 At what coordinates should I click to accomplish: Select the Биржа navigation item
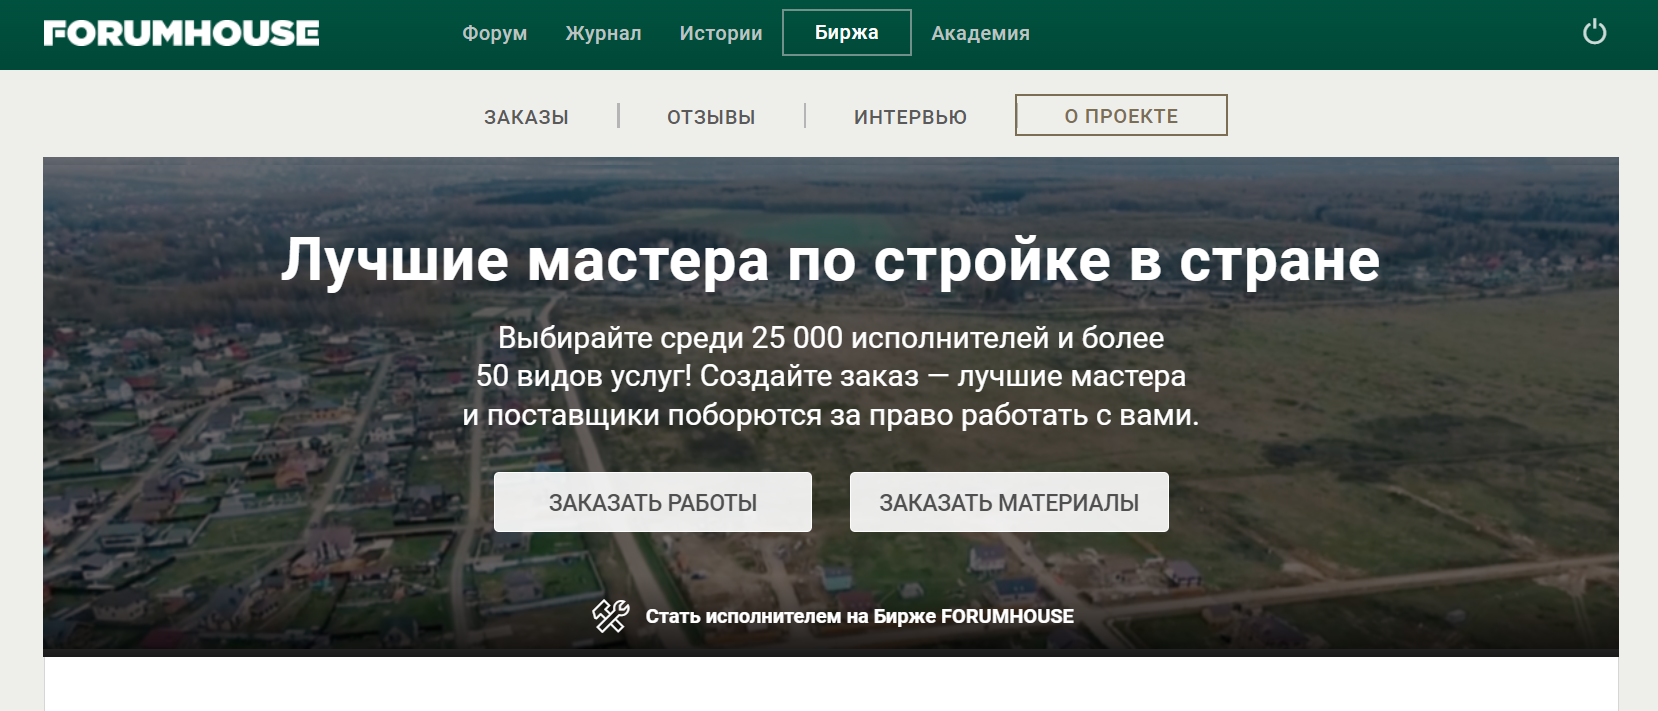pyautogui.click(x=846, y=33)
